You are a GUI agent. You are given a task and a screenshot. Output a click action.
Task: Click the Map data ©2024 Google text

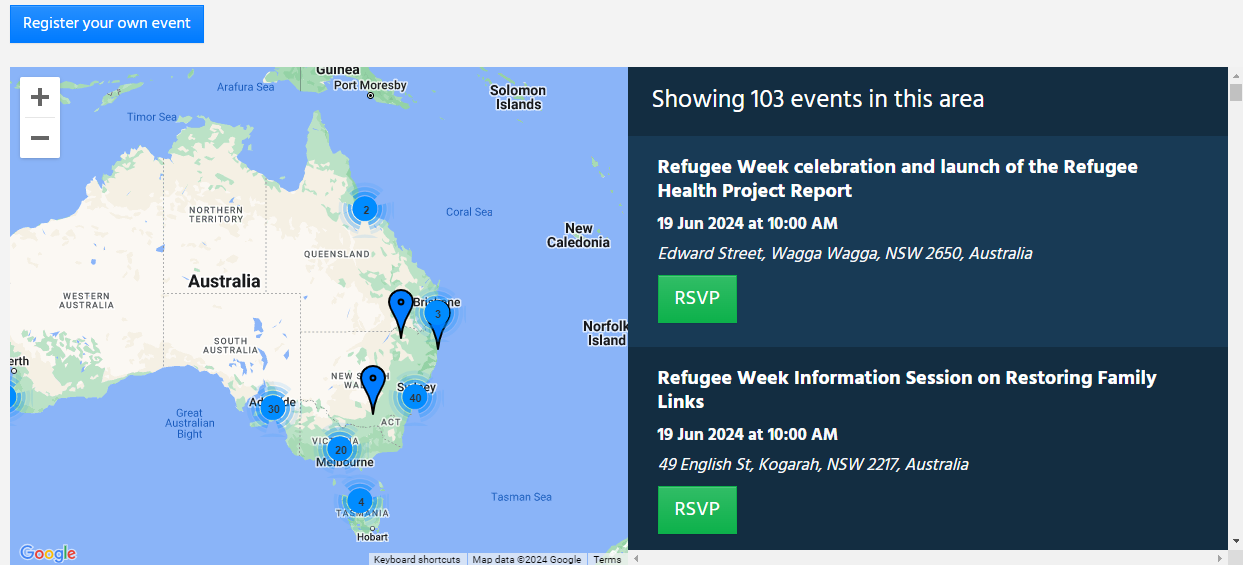pos(527,559)
